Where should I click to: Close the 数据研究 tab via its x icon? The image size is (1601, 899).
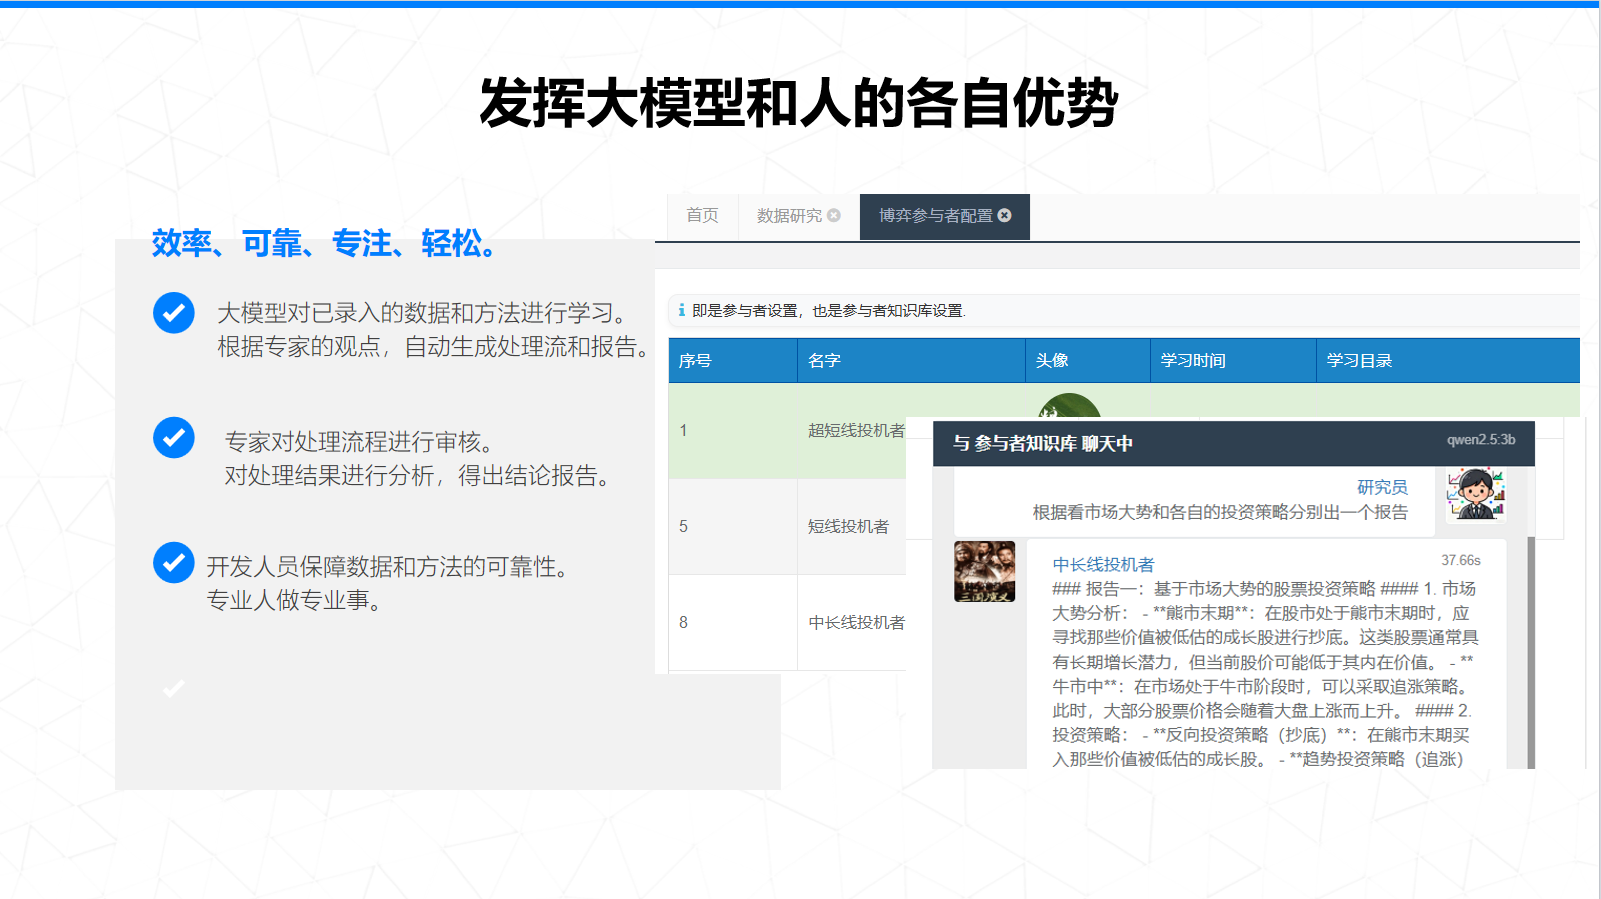[834, 216]
